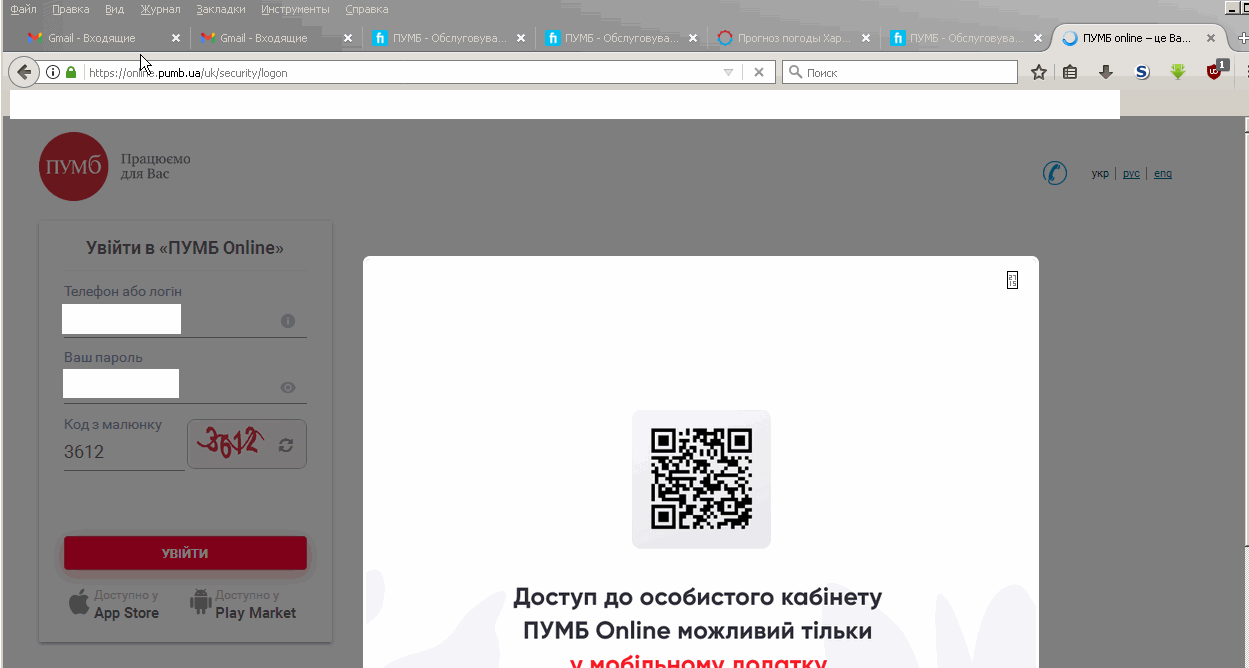Click the phone contact icon near language links
Viewport: 1249px width, 668px height.
coord(1055,173)
